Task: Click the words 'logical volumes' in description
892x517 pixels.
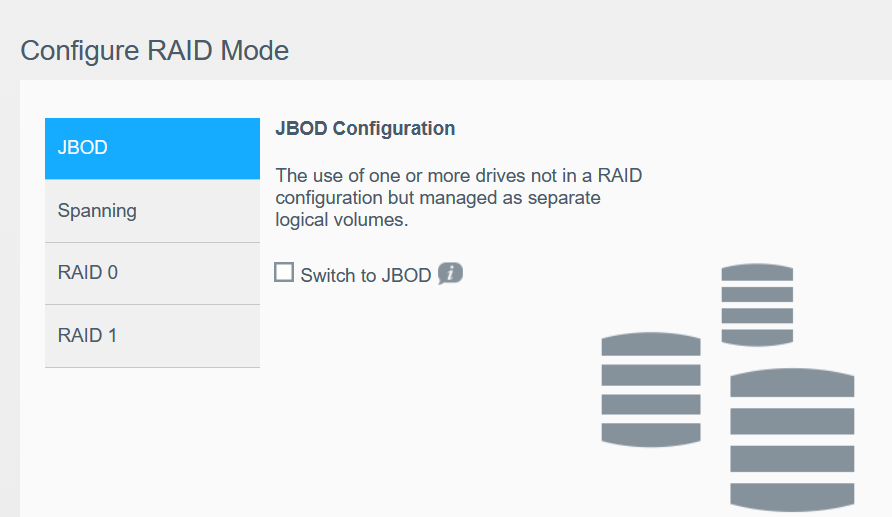Action: [x=341, y=220]
